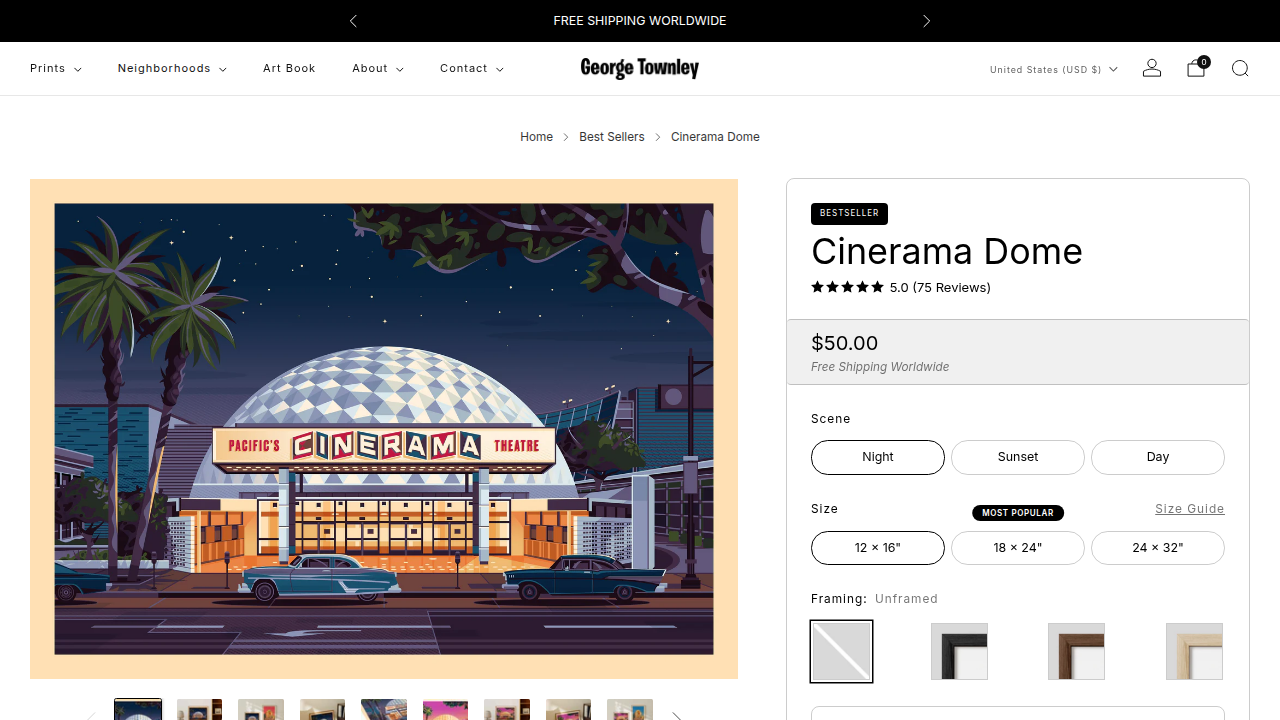Click the Cinerama Dome main product image

point(384,429)
